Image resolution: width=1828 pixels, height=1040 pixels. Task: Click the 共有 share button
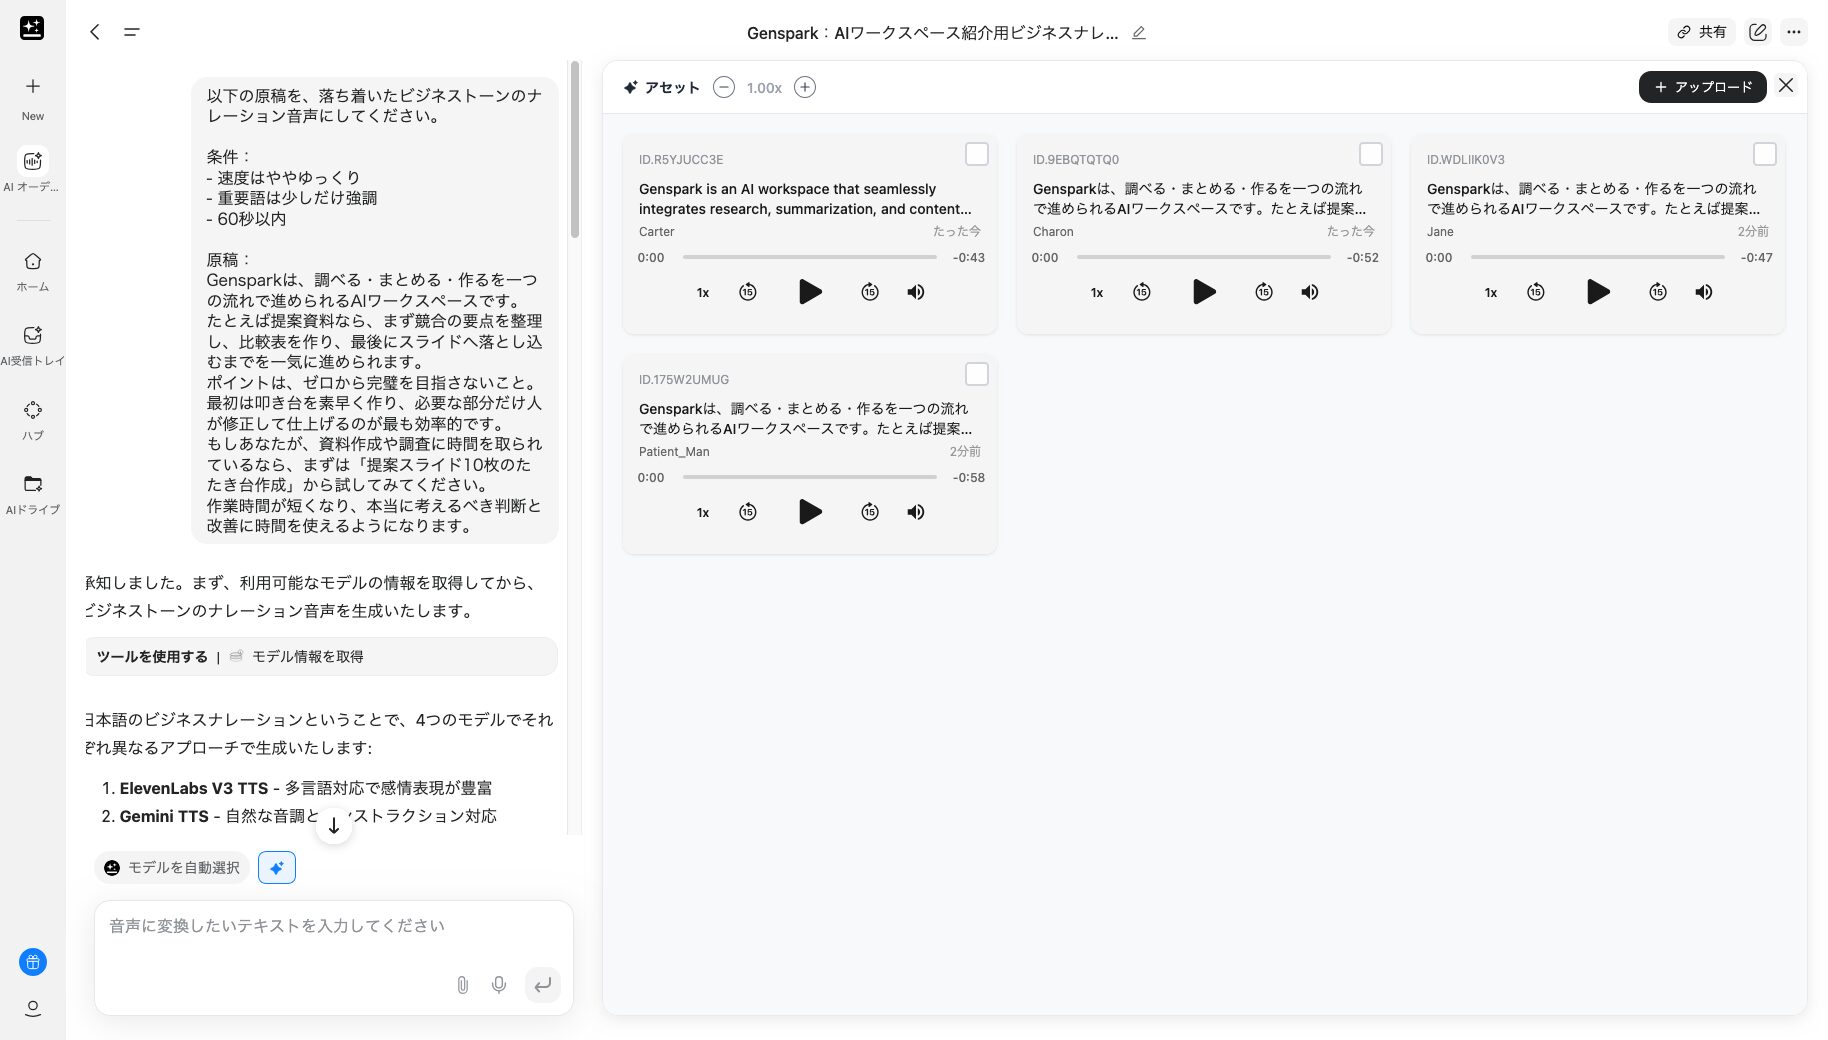click(1702, 32)
